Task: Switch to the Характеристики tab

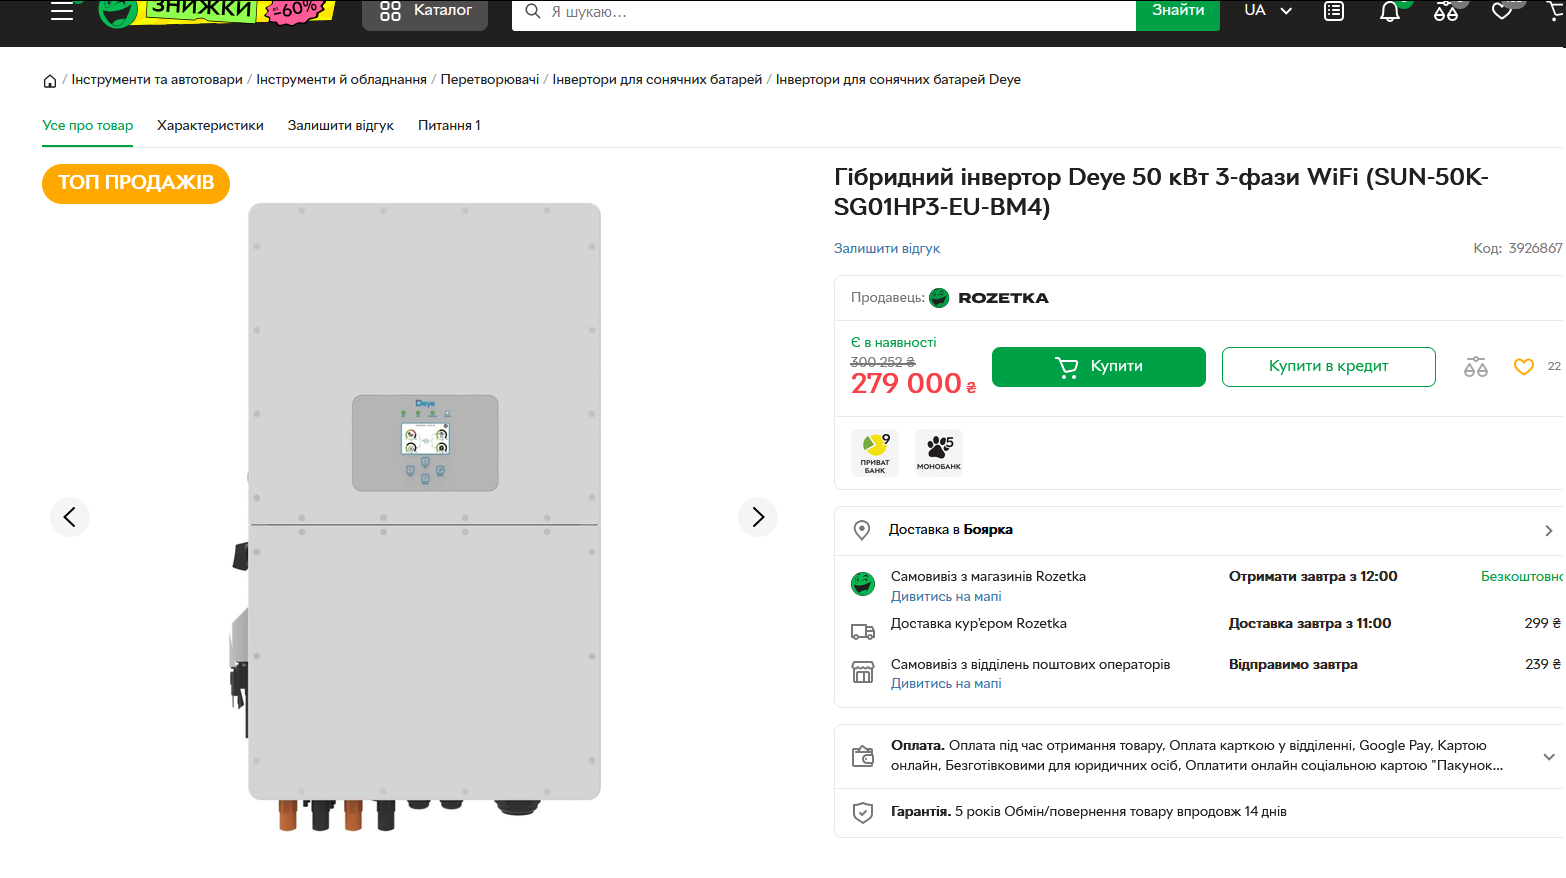Action: (x=210, y=126)
